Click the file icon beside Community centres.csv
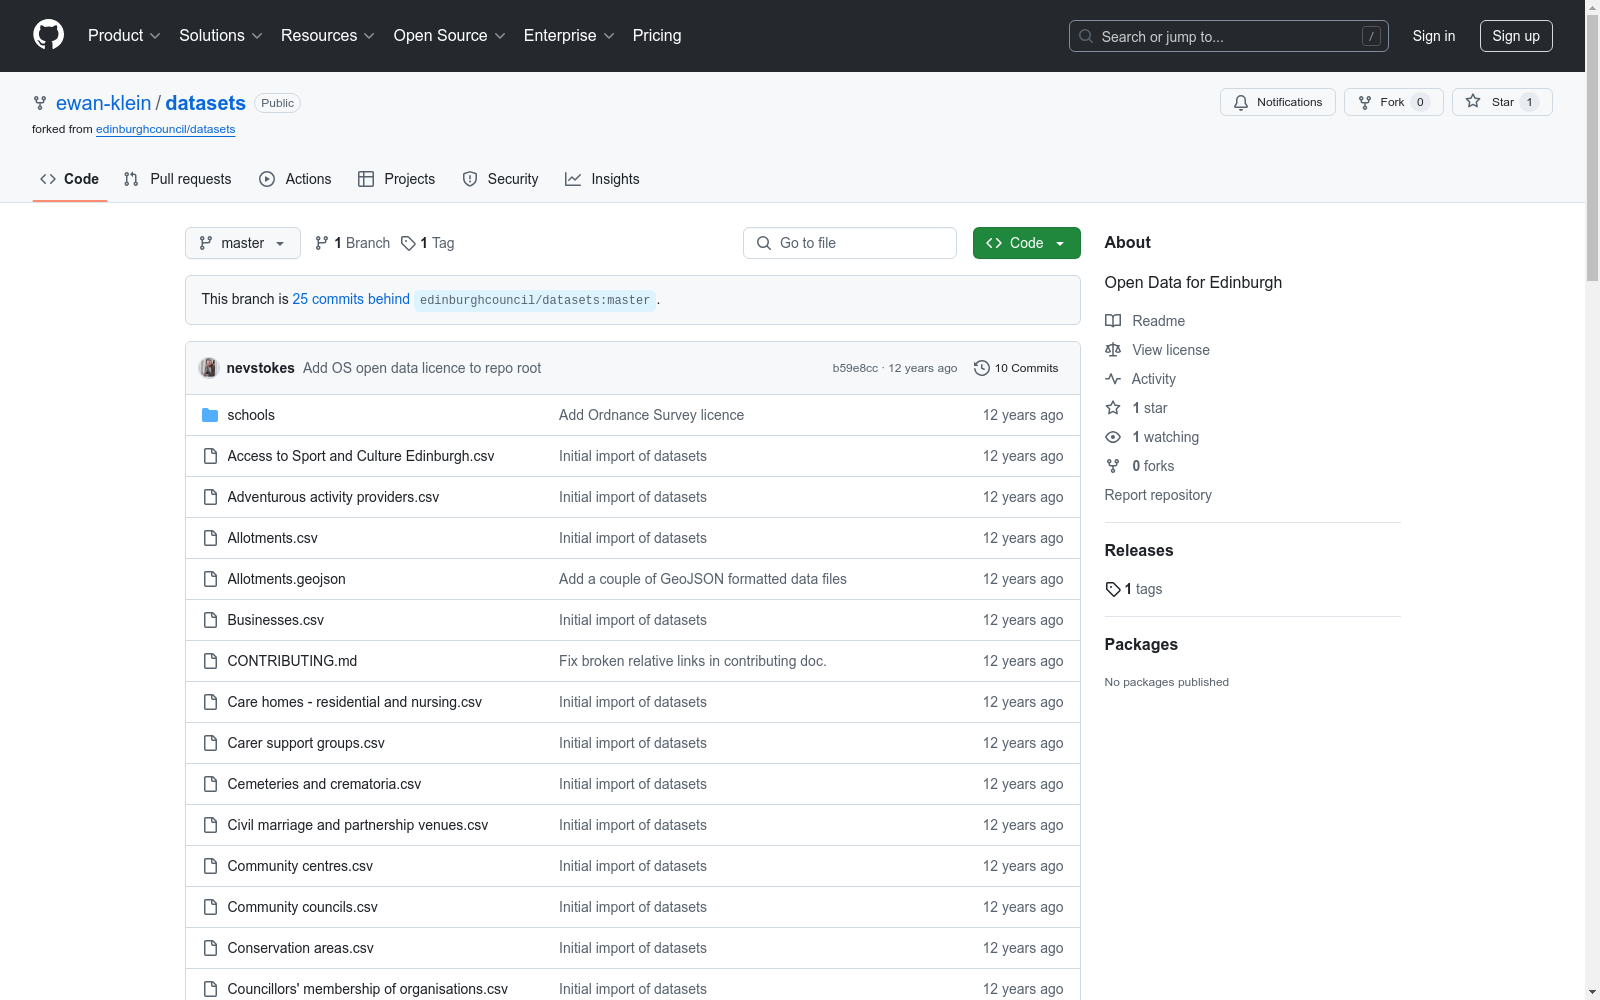The image size is (1600, 1000). pyautogui.click(x=210, y=866)
